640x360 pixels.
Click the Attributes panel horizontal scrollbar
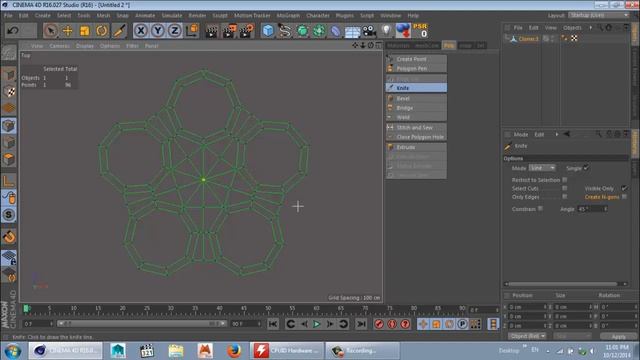click(565, 284)
